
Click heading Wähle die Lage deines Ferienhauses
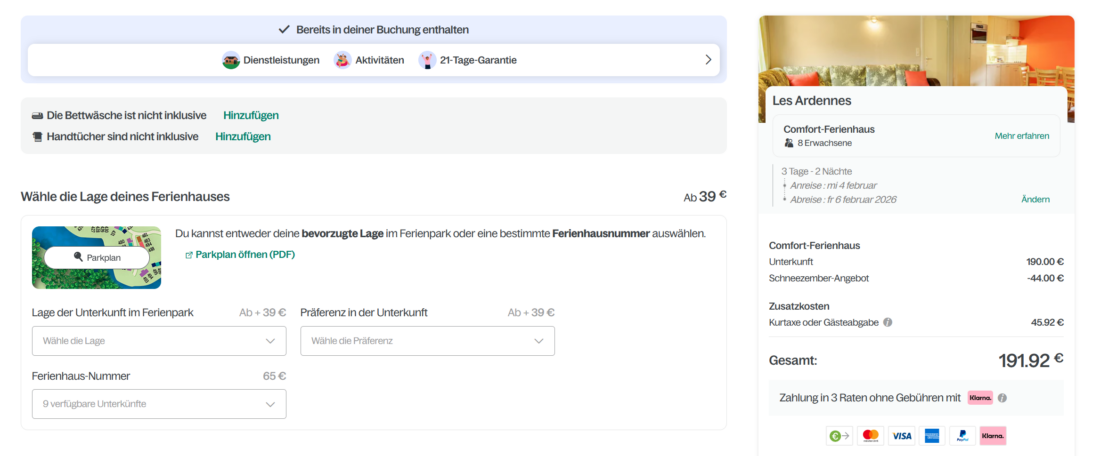tap(126, 197)
